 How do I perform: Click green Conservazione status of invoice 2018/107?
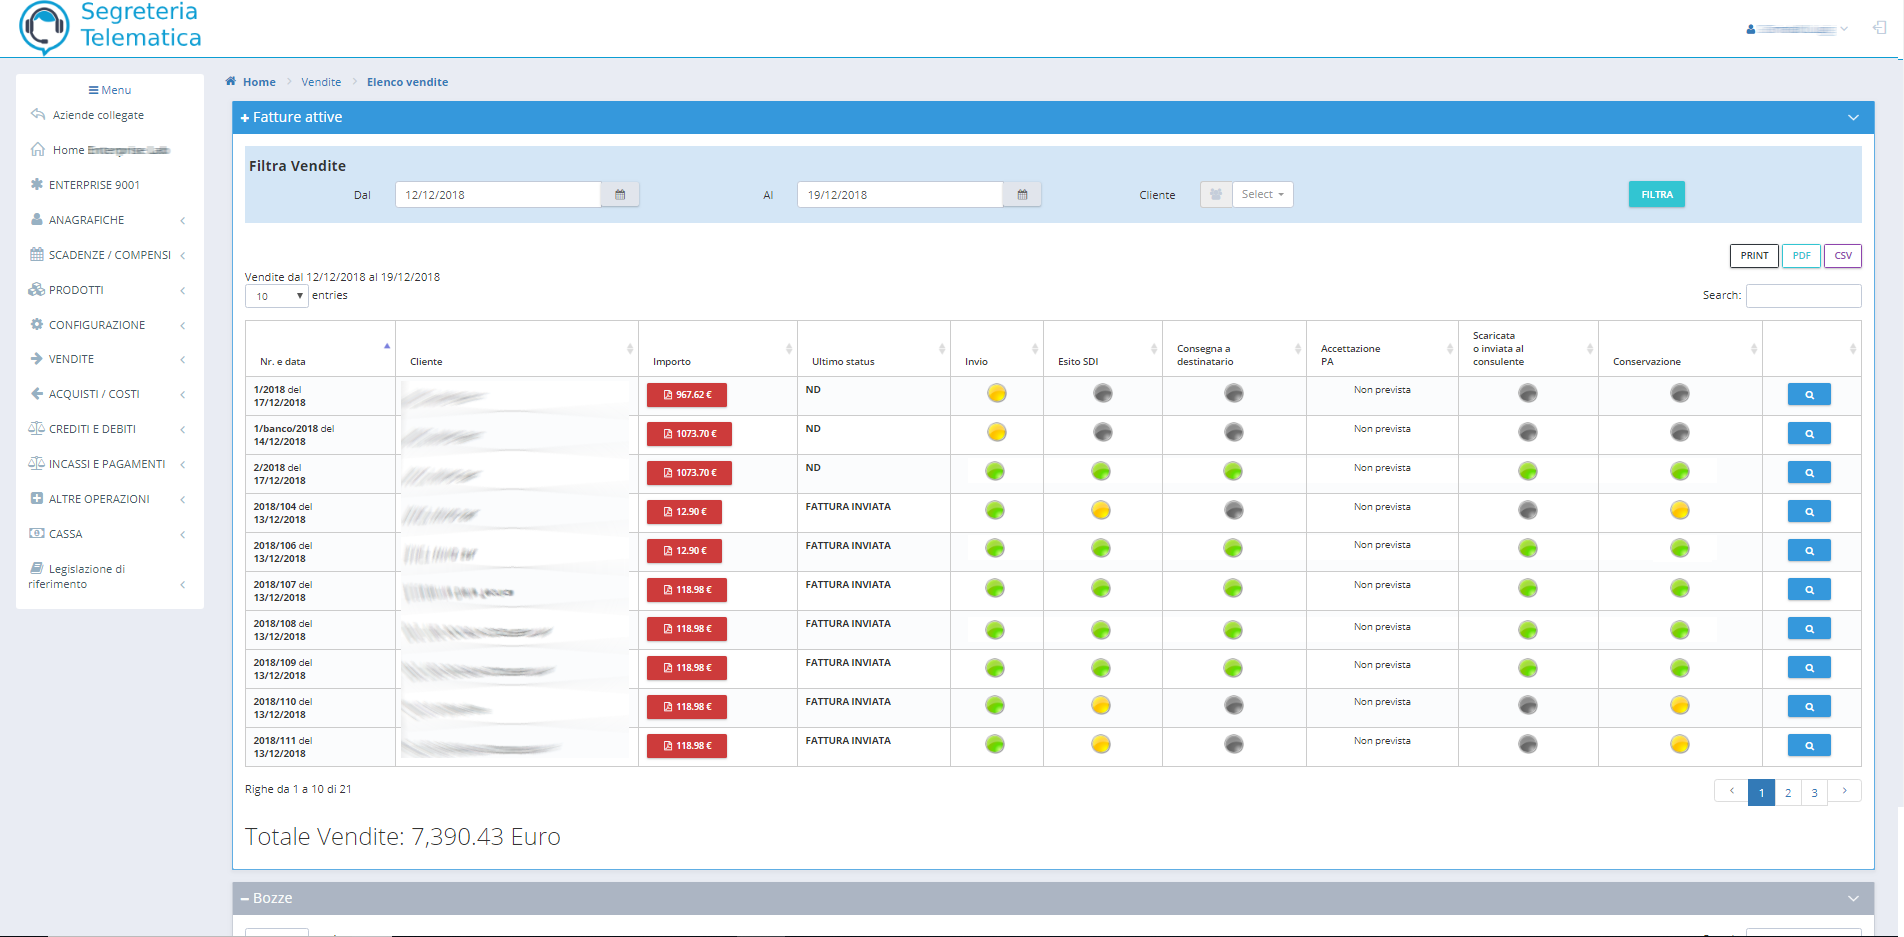point(1680,588)
